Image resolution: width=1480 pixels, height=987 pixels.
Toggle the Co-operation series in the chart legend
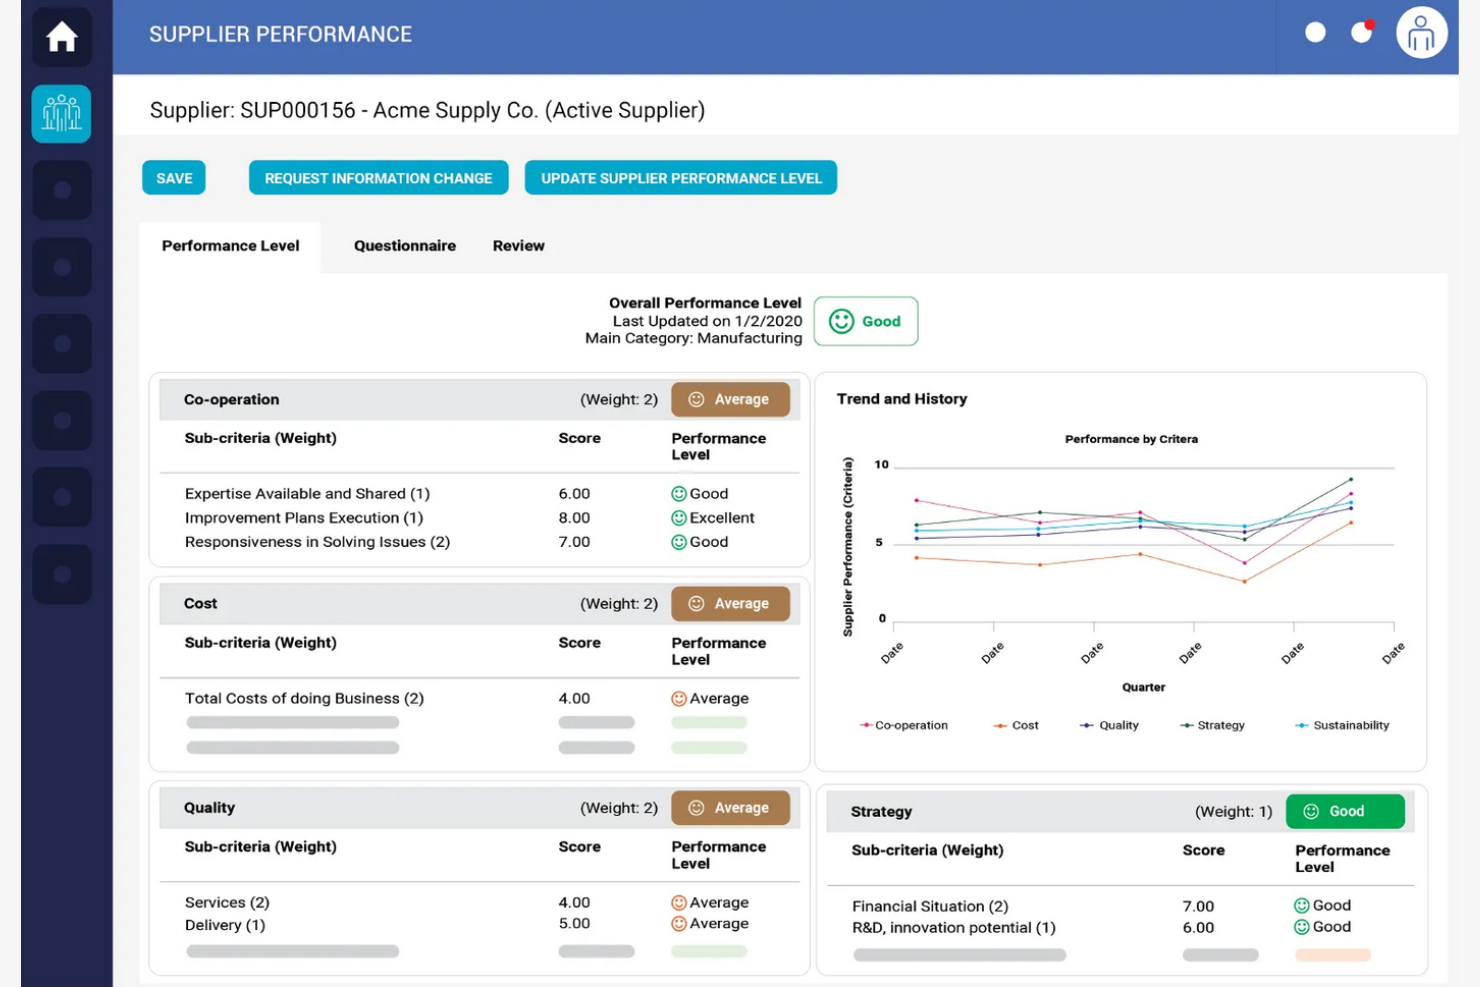coord(903,725)
